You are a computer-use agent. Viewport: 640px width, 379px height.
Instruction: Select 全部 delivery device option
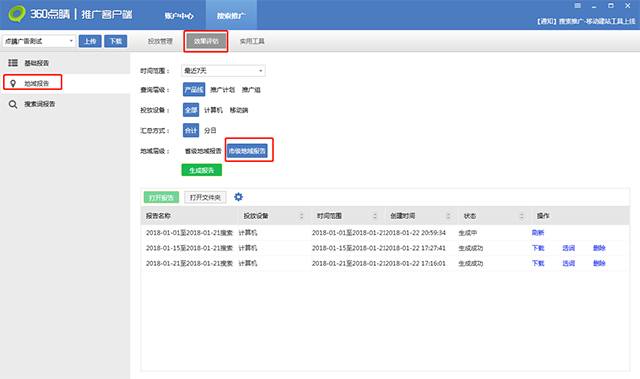pos(191,110)
